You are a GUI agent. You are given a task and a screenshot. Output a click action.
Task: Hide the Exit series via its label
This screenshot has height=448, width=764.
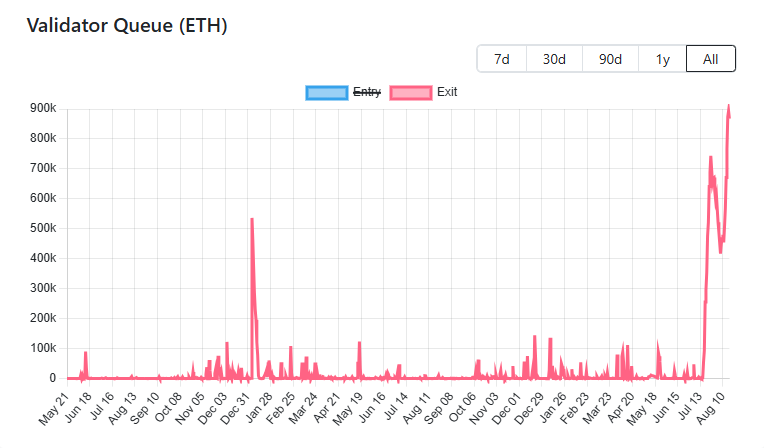pos(447,92)
